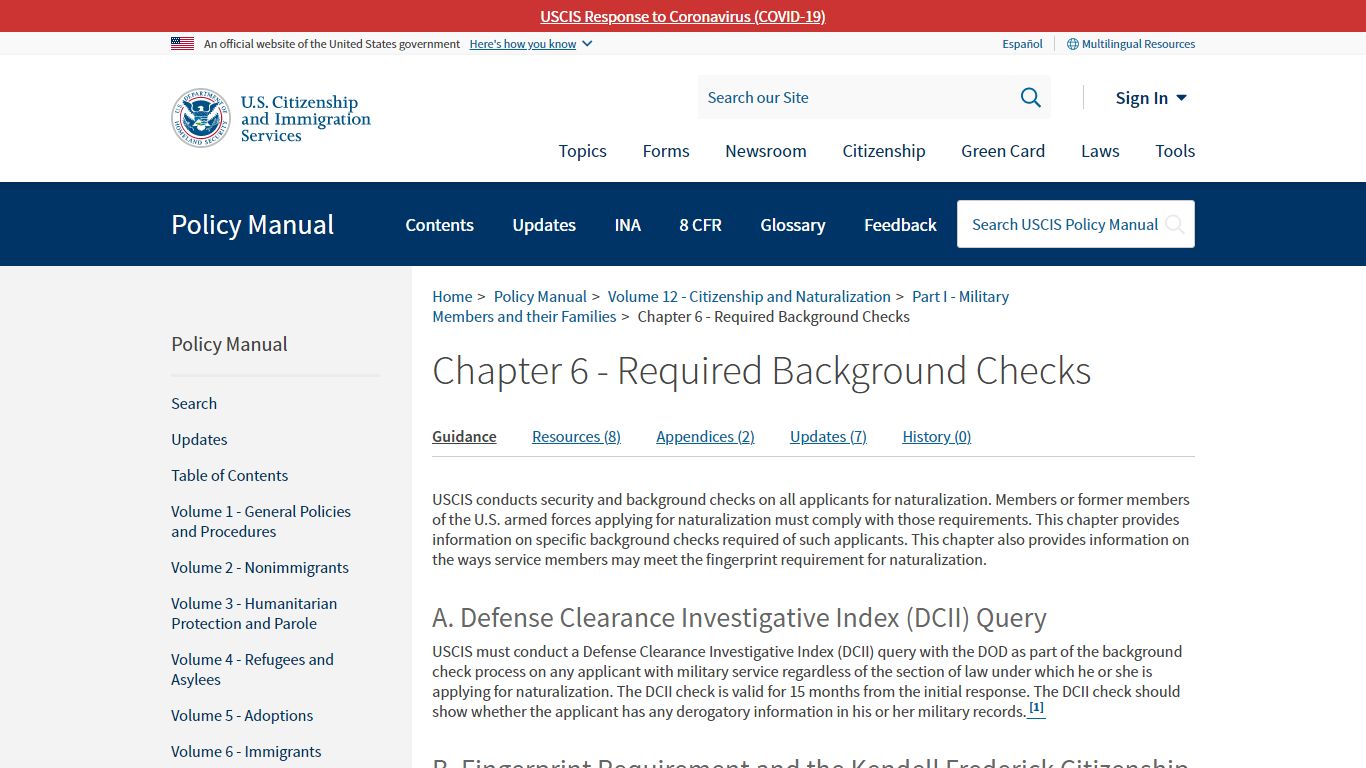Click the US flag icon in the banner
Screen dimensions: 1366x768
(x=182, y=44)
